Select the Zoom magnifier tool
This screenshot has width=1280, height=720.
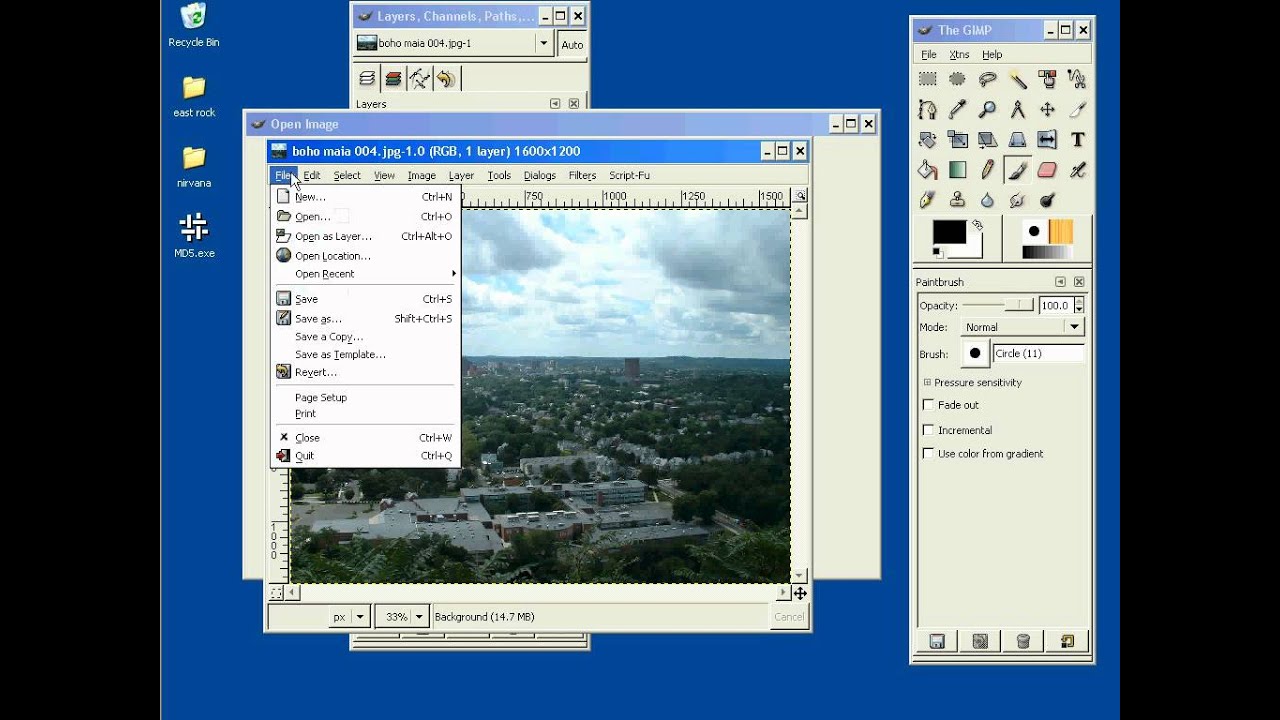pyautogui.click(x=988, y=109)
